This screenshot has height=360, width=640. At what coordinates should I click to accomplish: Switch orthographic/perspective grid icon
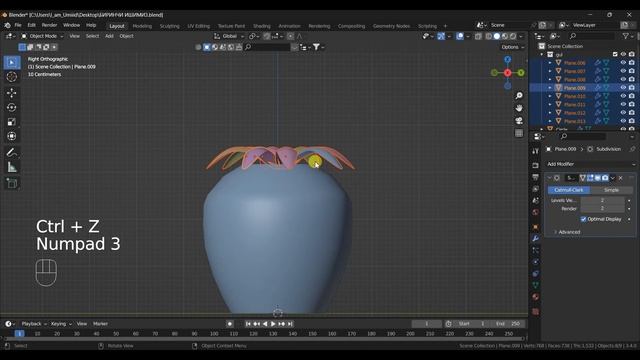[519, 133]
